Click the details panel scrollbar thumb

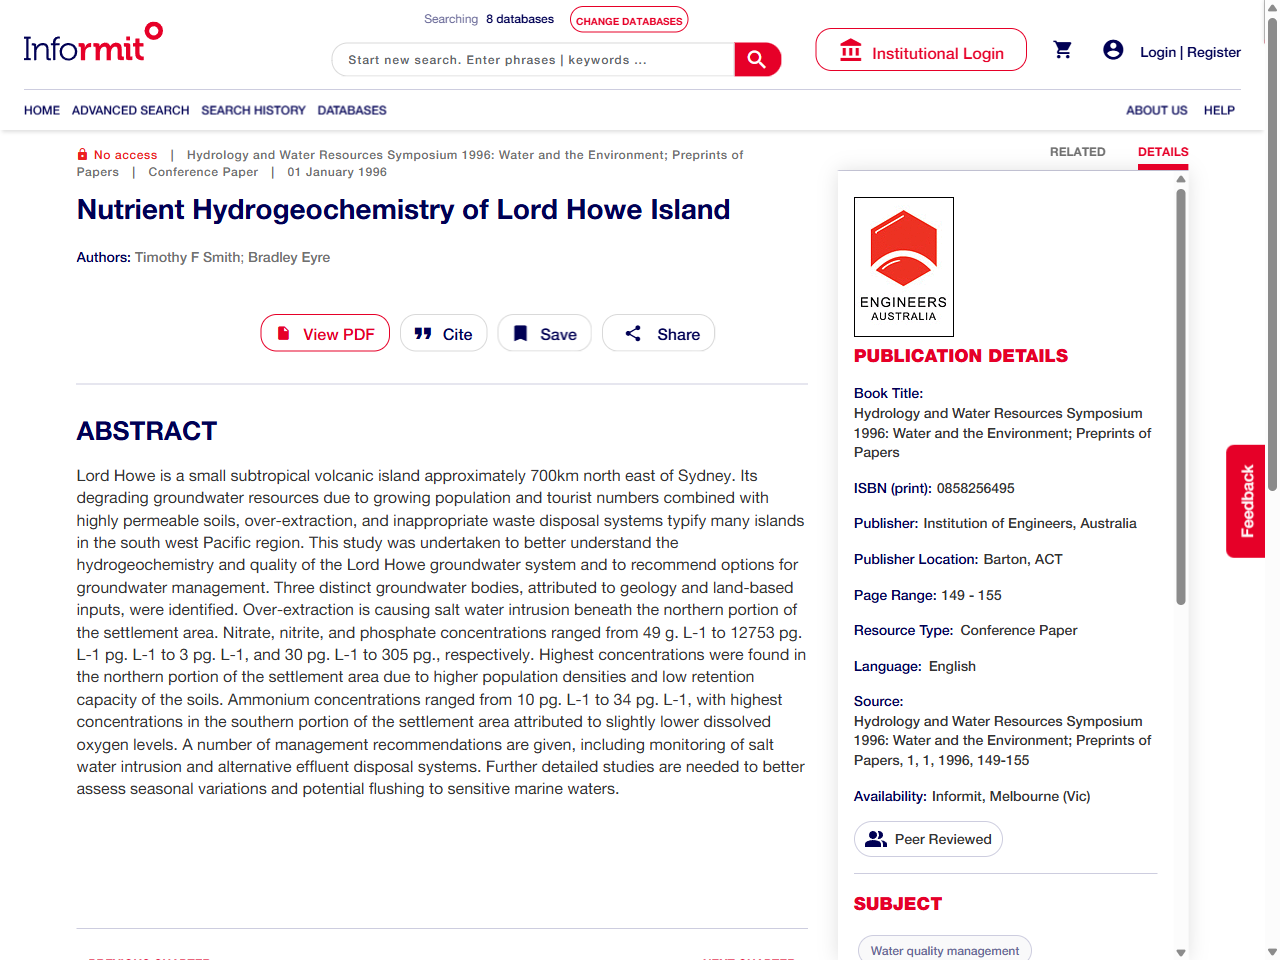1181,396
